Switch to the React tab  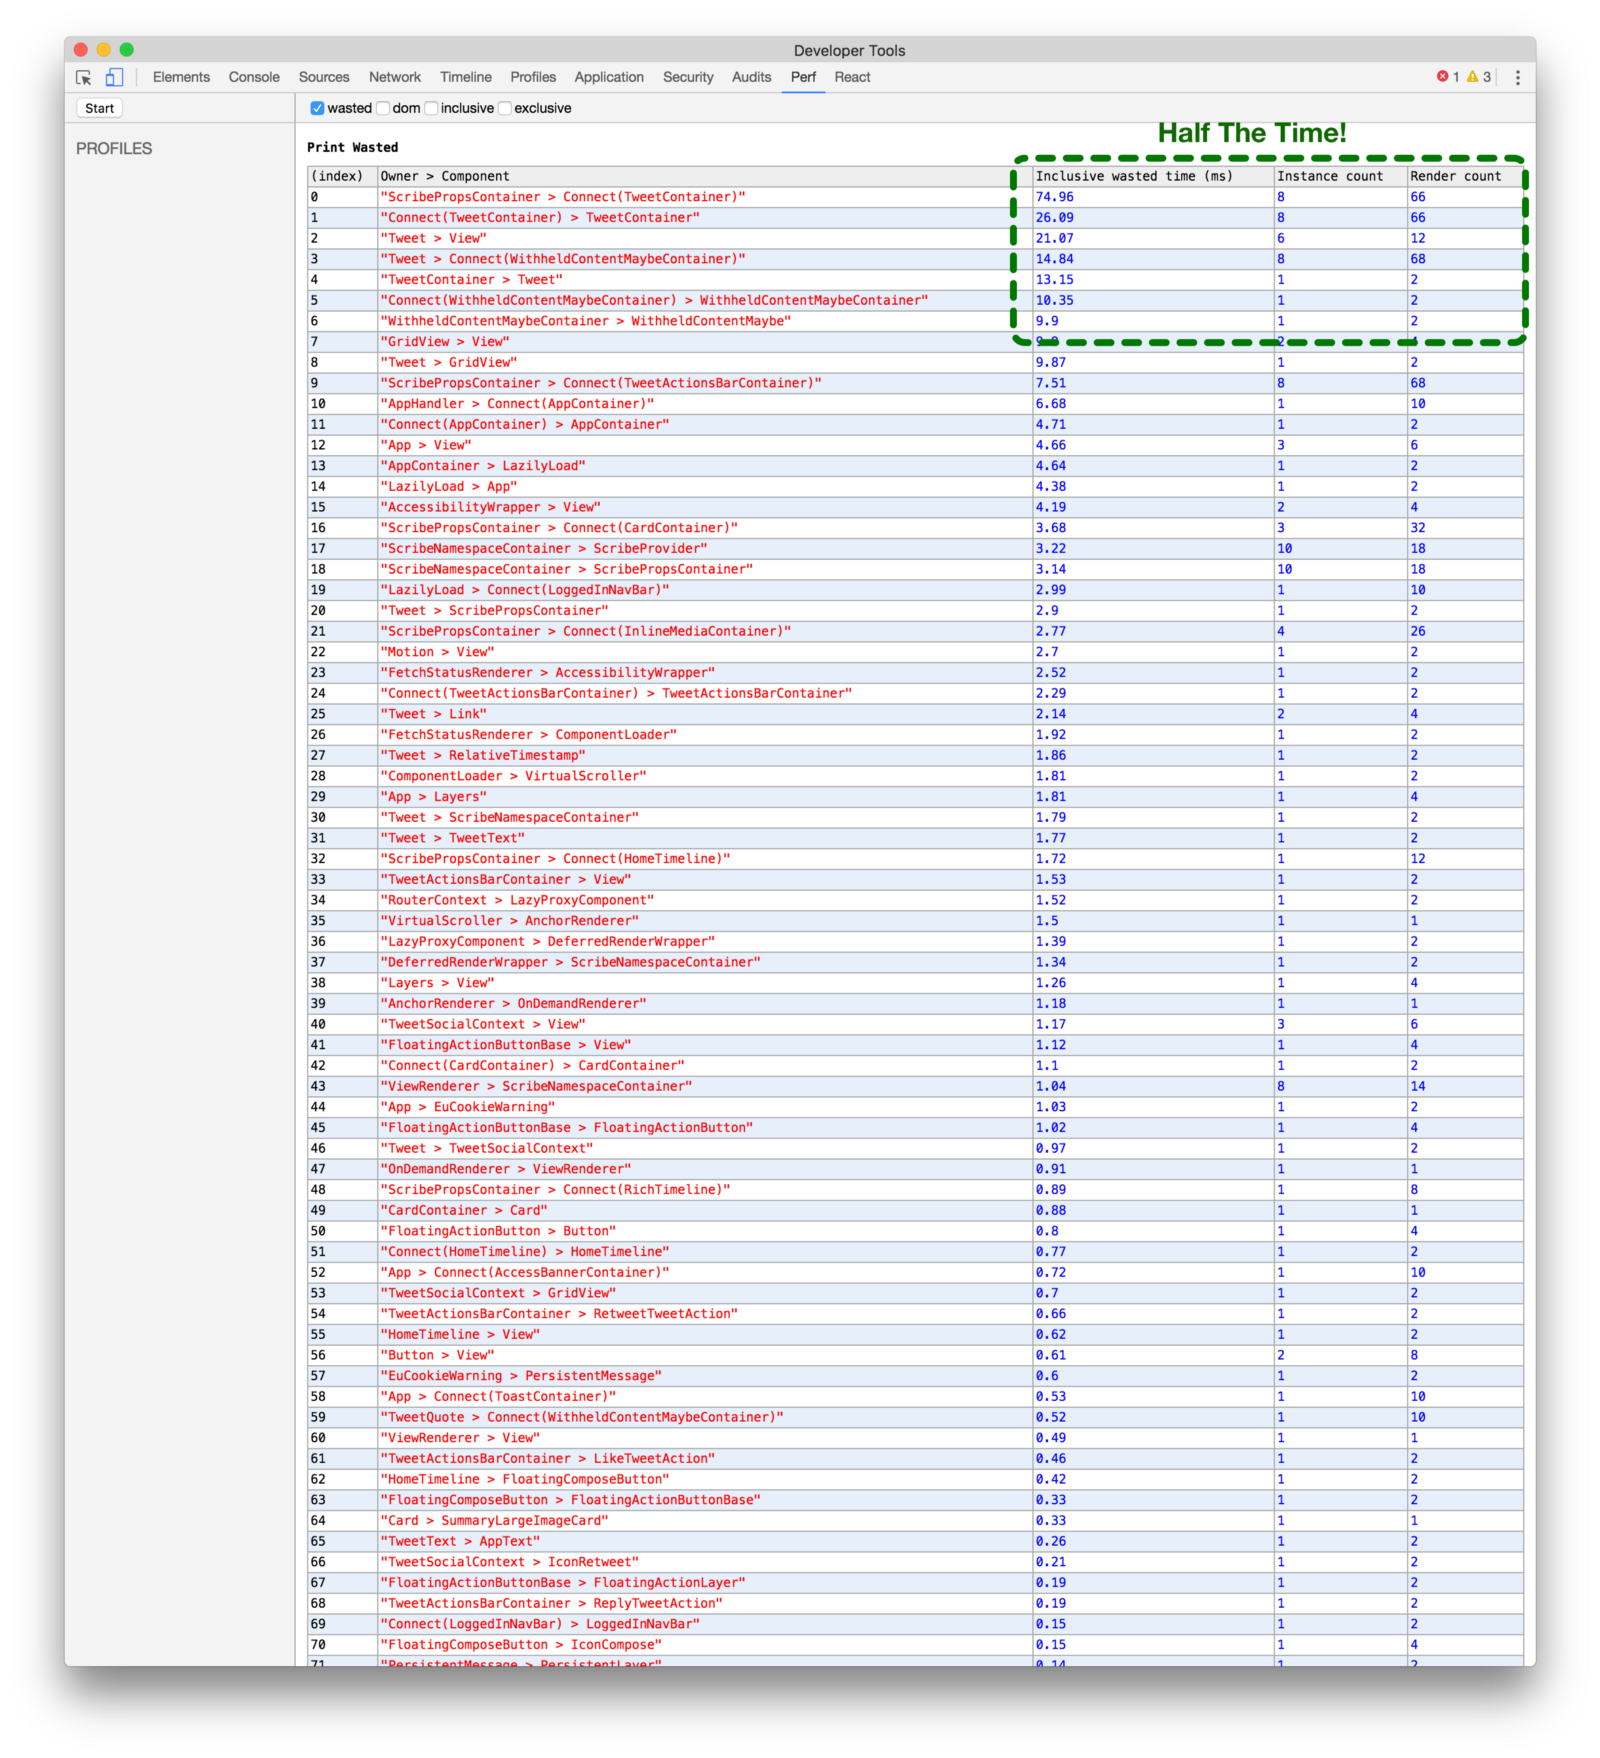tap(852, 77)
